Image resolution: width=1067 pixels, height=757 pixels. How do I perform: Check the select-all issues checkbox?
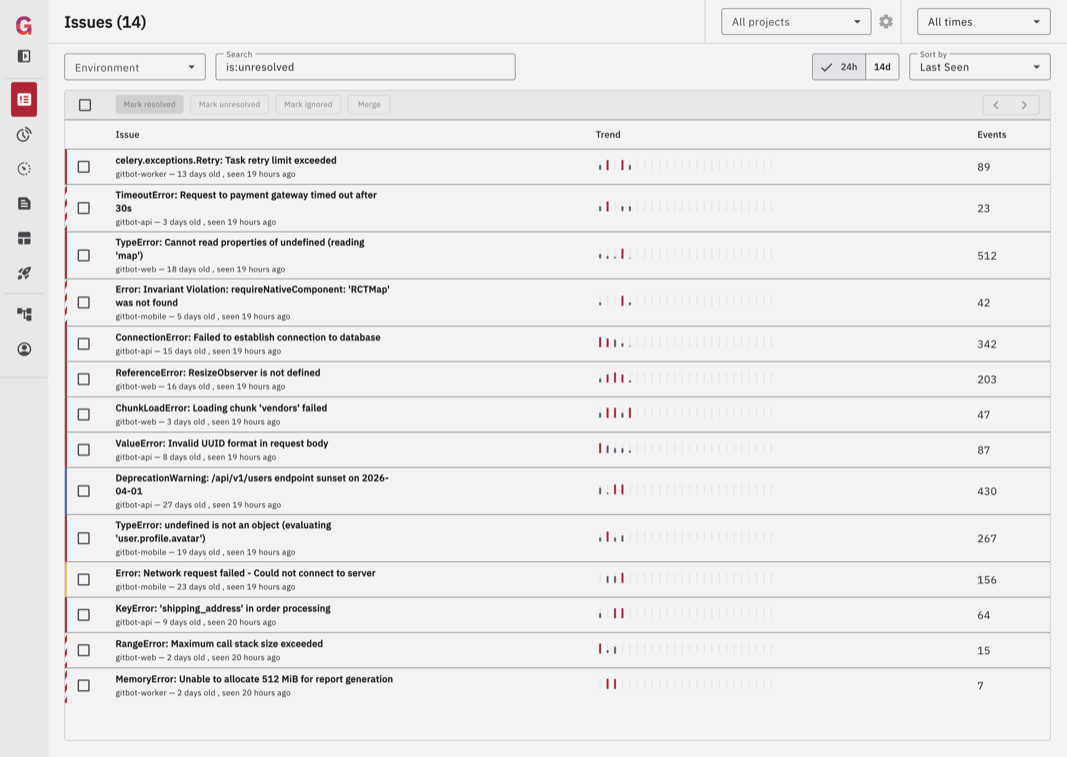(84, 104)
